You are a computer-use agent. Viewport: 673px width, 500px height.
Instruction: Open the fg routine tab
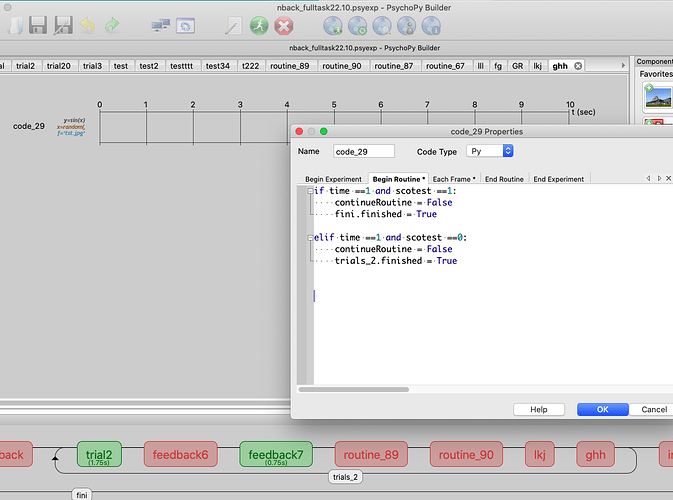point(498,66)
